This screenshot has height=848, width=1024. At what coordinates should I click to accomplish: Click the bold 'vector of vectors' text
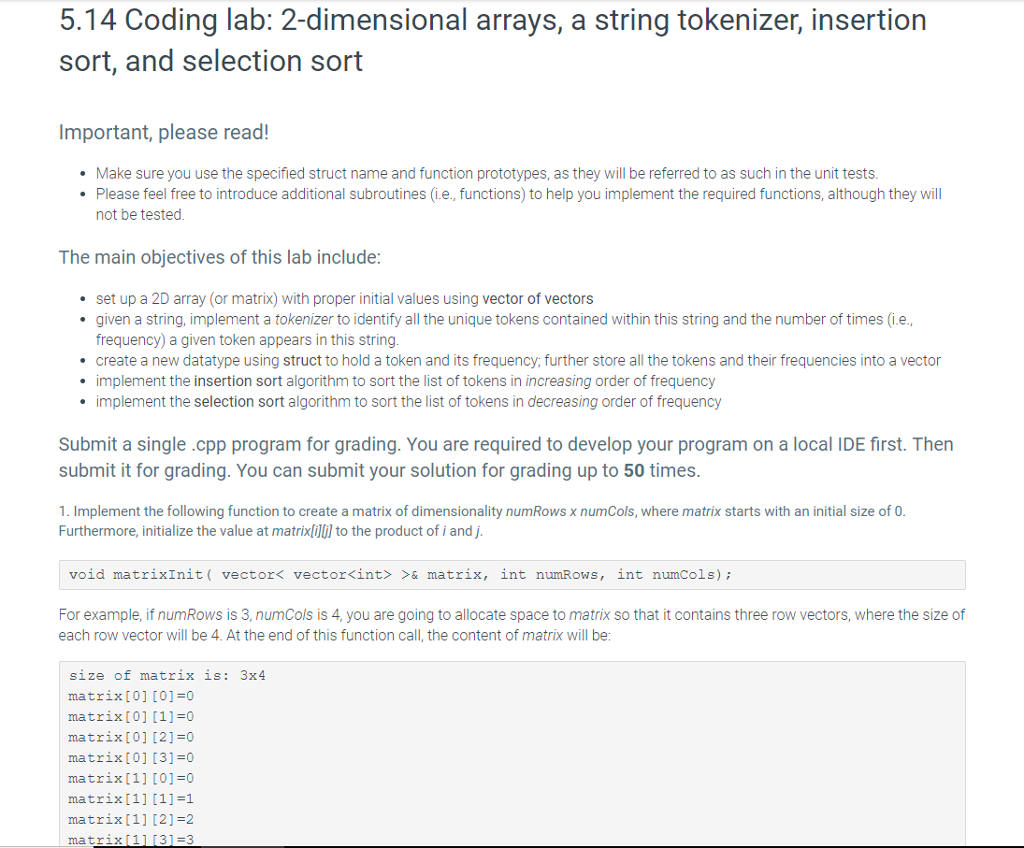pyautogui.click(x=537, y=299)
